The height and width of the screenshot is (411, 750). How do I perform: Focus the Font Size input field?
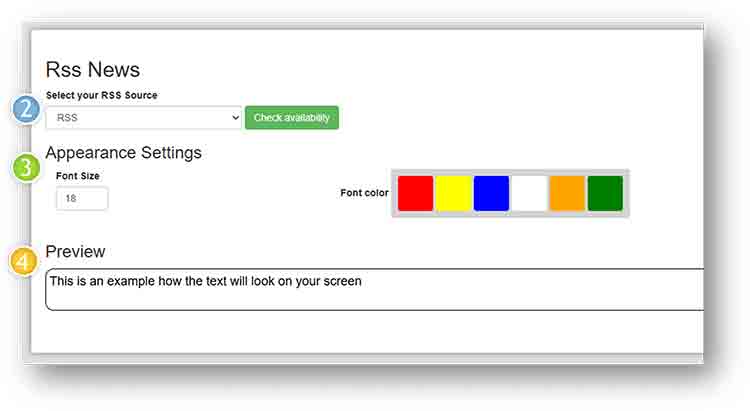[82, 198]
